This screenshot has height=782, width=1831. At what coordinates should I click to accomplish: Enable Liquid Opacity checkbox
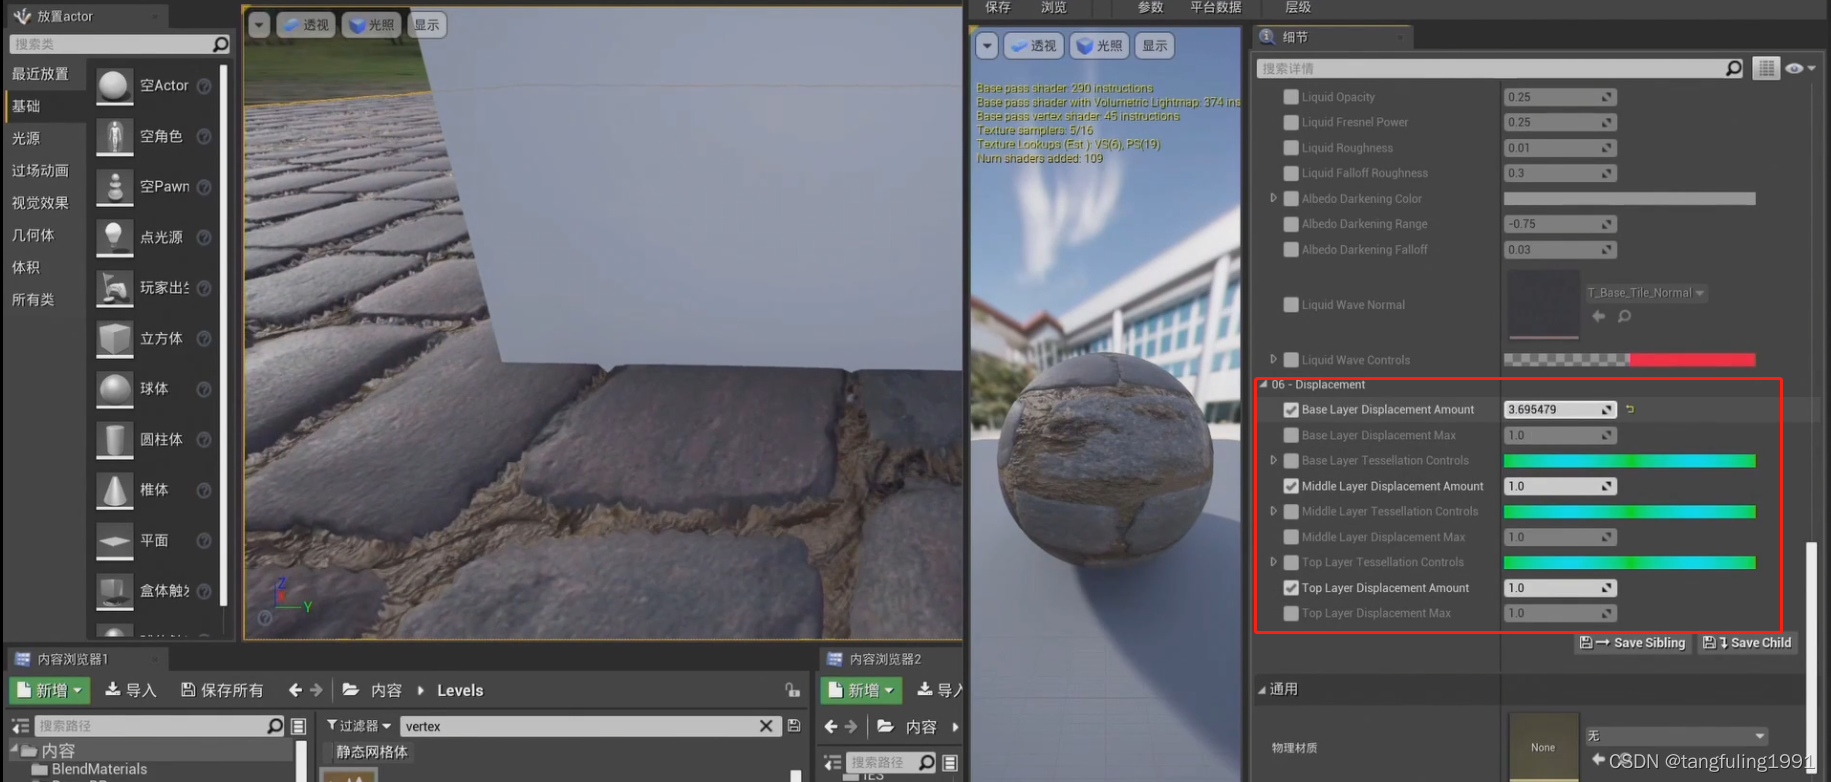click(1291, 97)
